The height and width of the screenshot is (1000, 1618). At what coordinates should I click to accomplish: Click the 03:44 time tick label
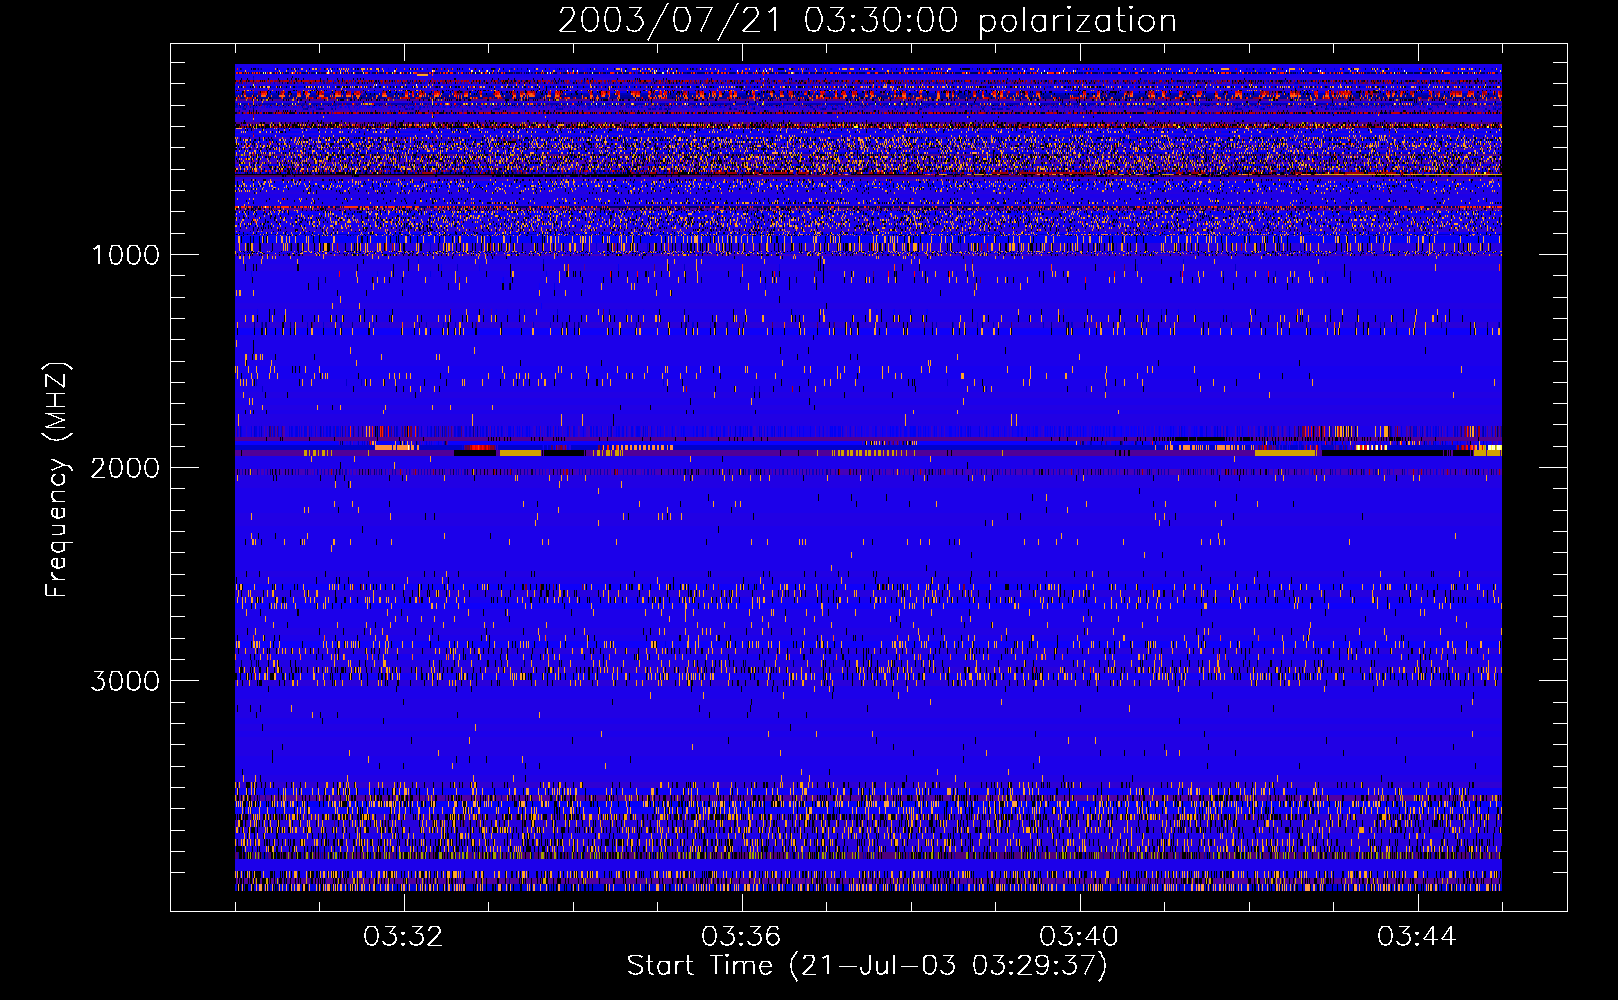(x=1417, y=937)
